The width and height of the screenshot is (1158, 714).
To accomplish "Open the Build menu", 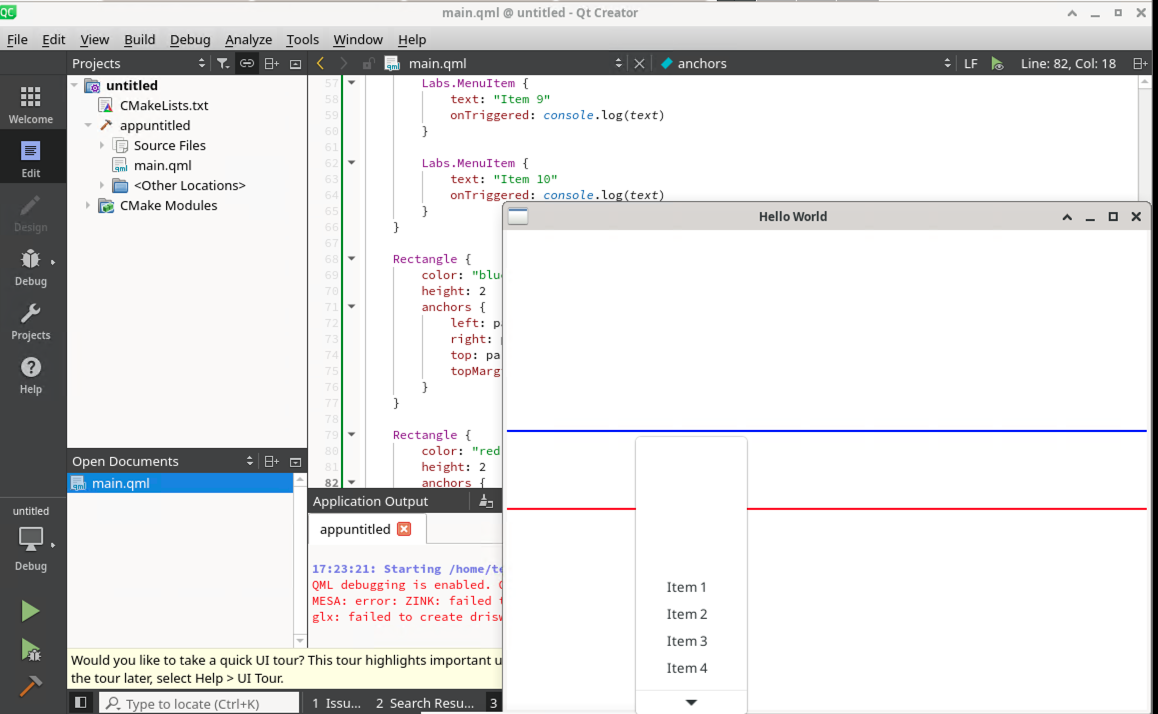I will [x=140, y=40].
